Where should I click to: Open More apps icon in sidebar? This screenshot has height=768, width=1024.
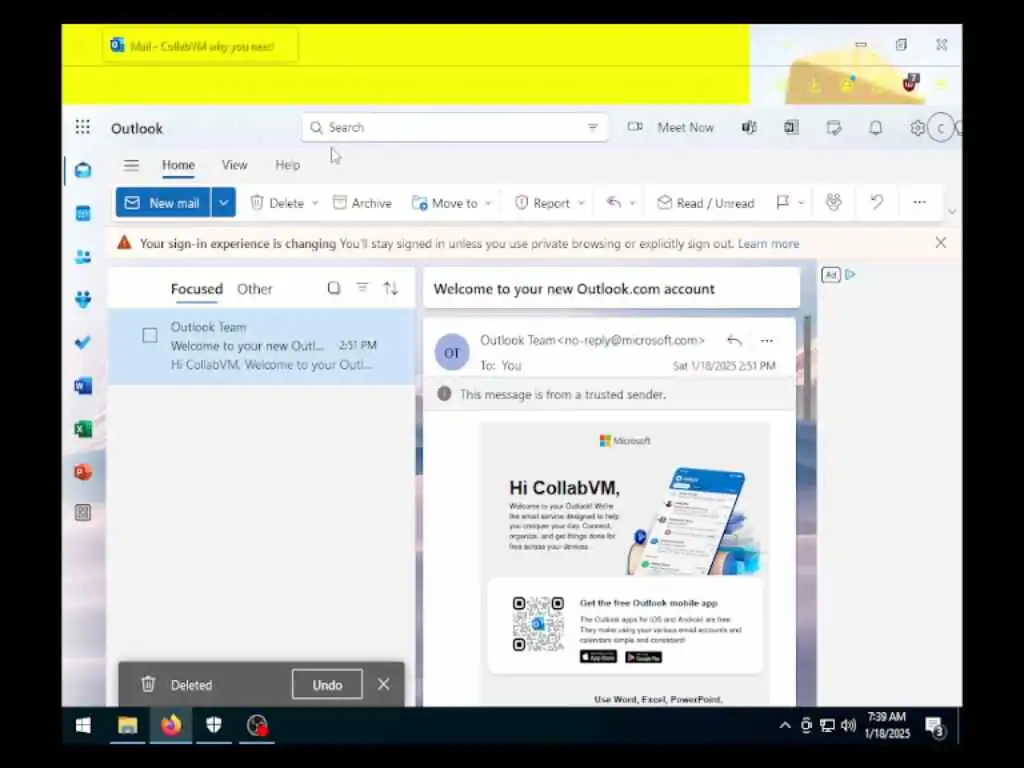coord(83,513)
